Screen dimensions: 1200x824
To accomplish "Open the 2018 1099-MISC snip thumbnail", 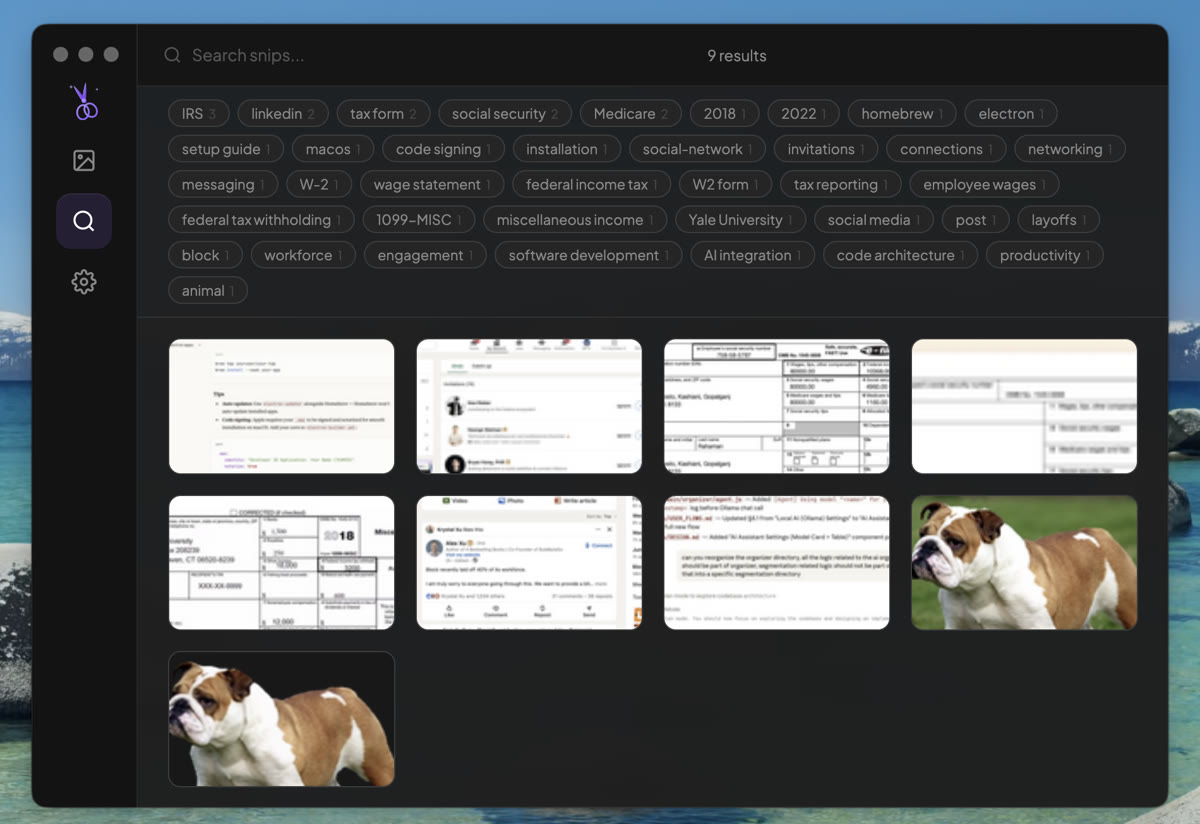I will click(x=282, y=562).
